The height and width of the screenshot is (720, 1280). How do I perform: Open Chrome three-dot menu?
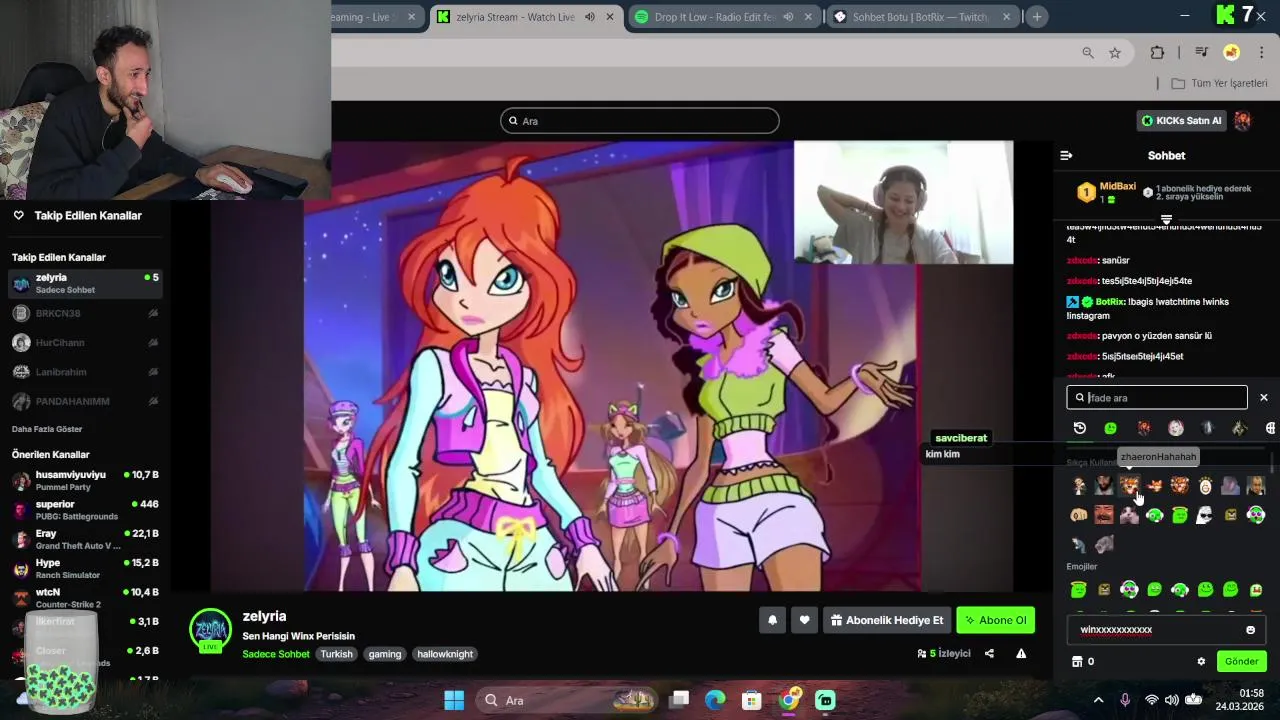click(1262, 53)
